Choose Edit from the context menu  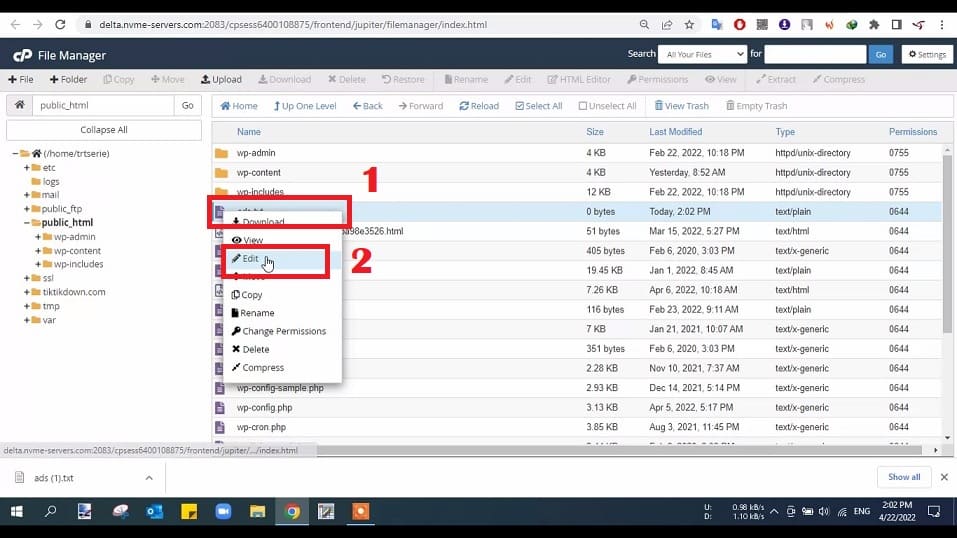click(x=250, y=259)
